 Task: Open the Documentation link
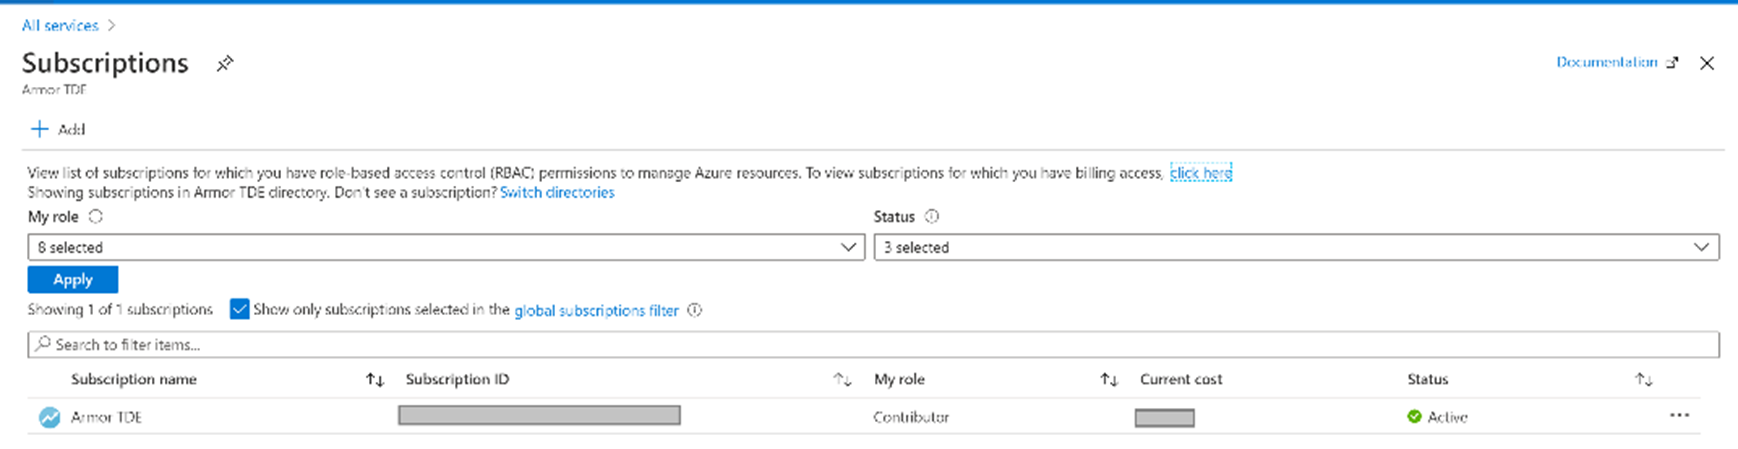(x=1607, y=62)
